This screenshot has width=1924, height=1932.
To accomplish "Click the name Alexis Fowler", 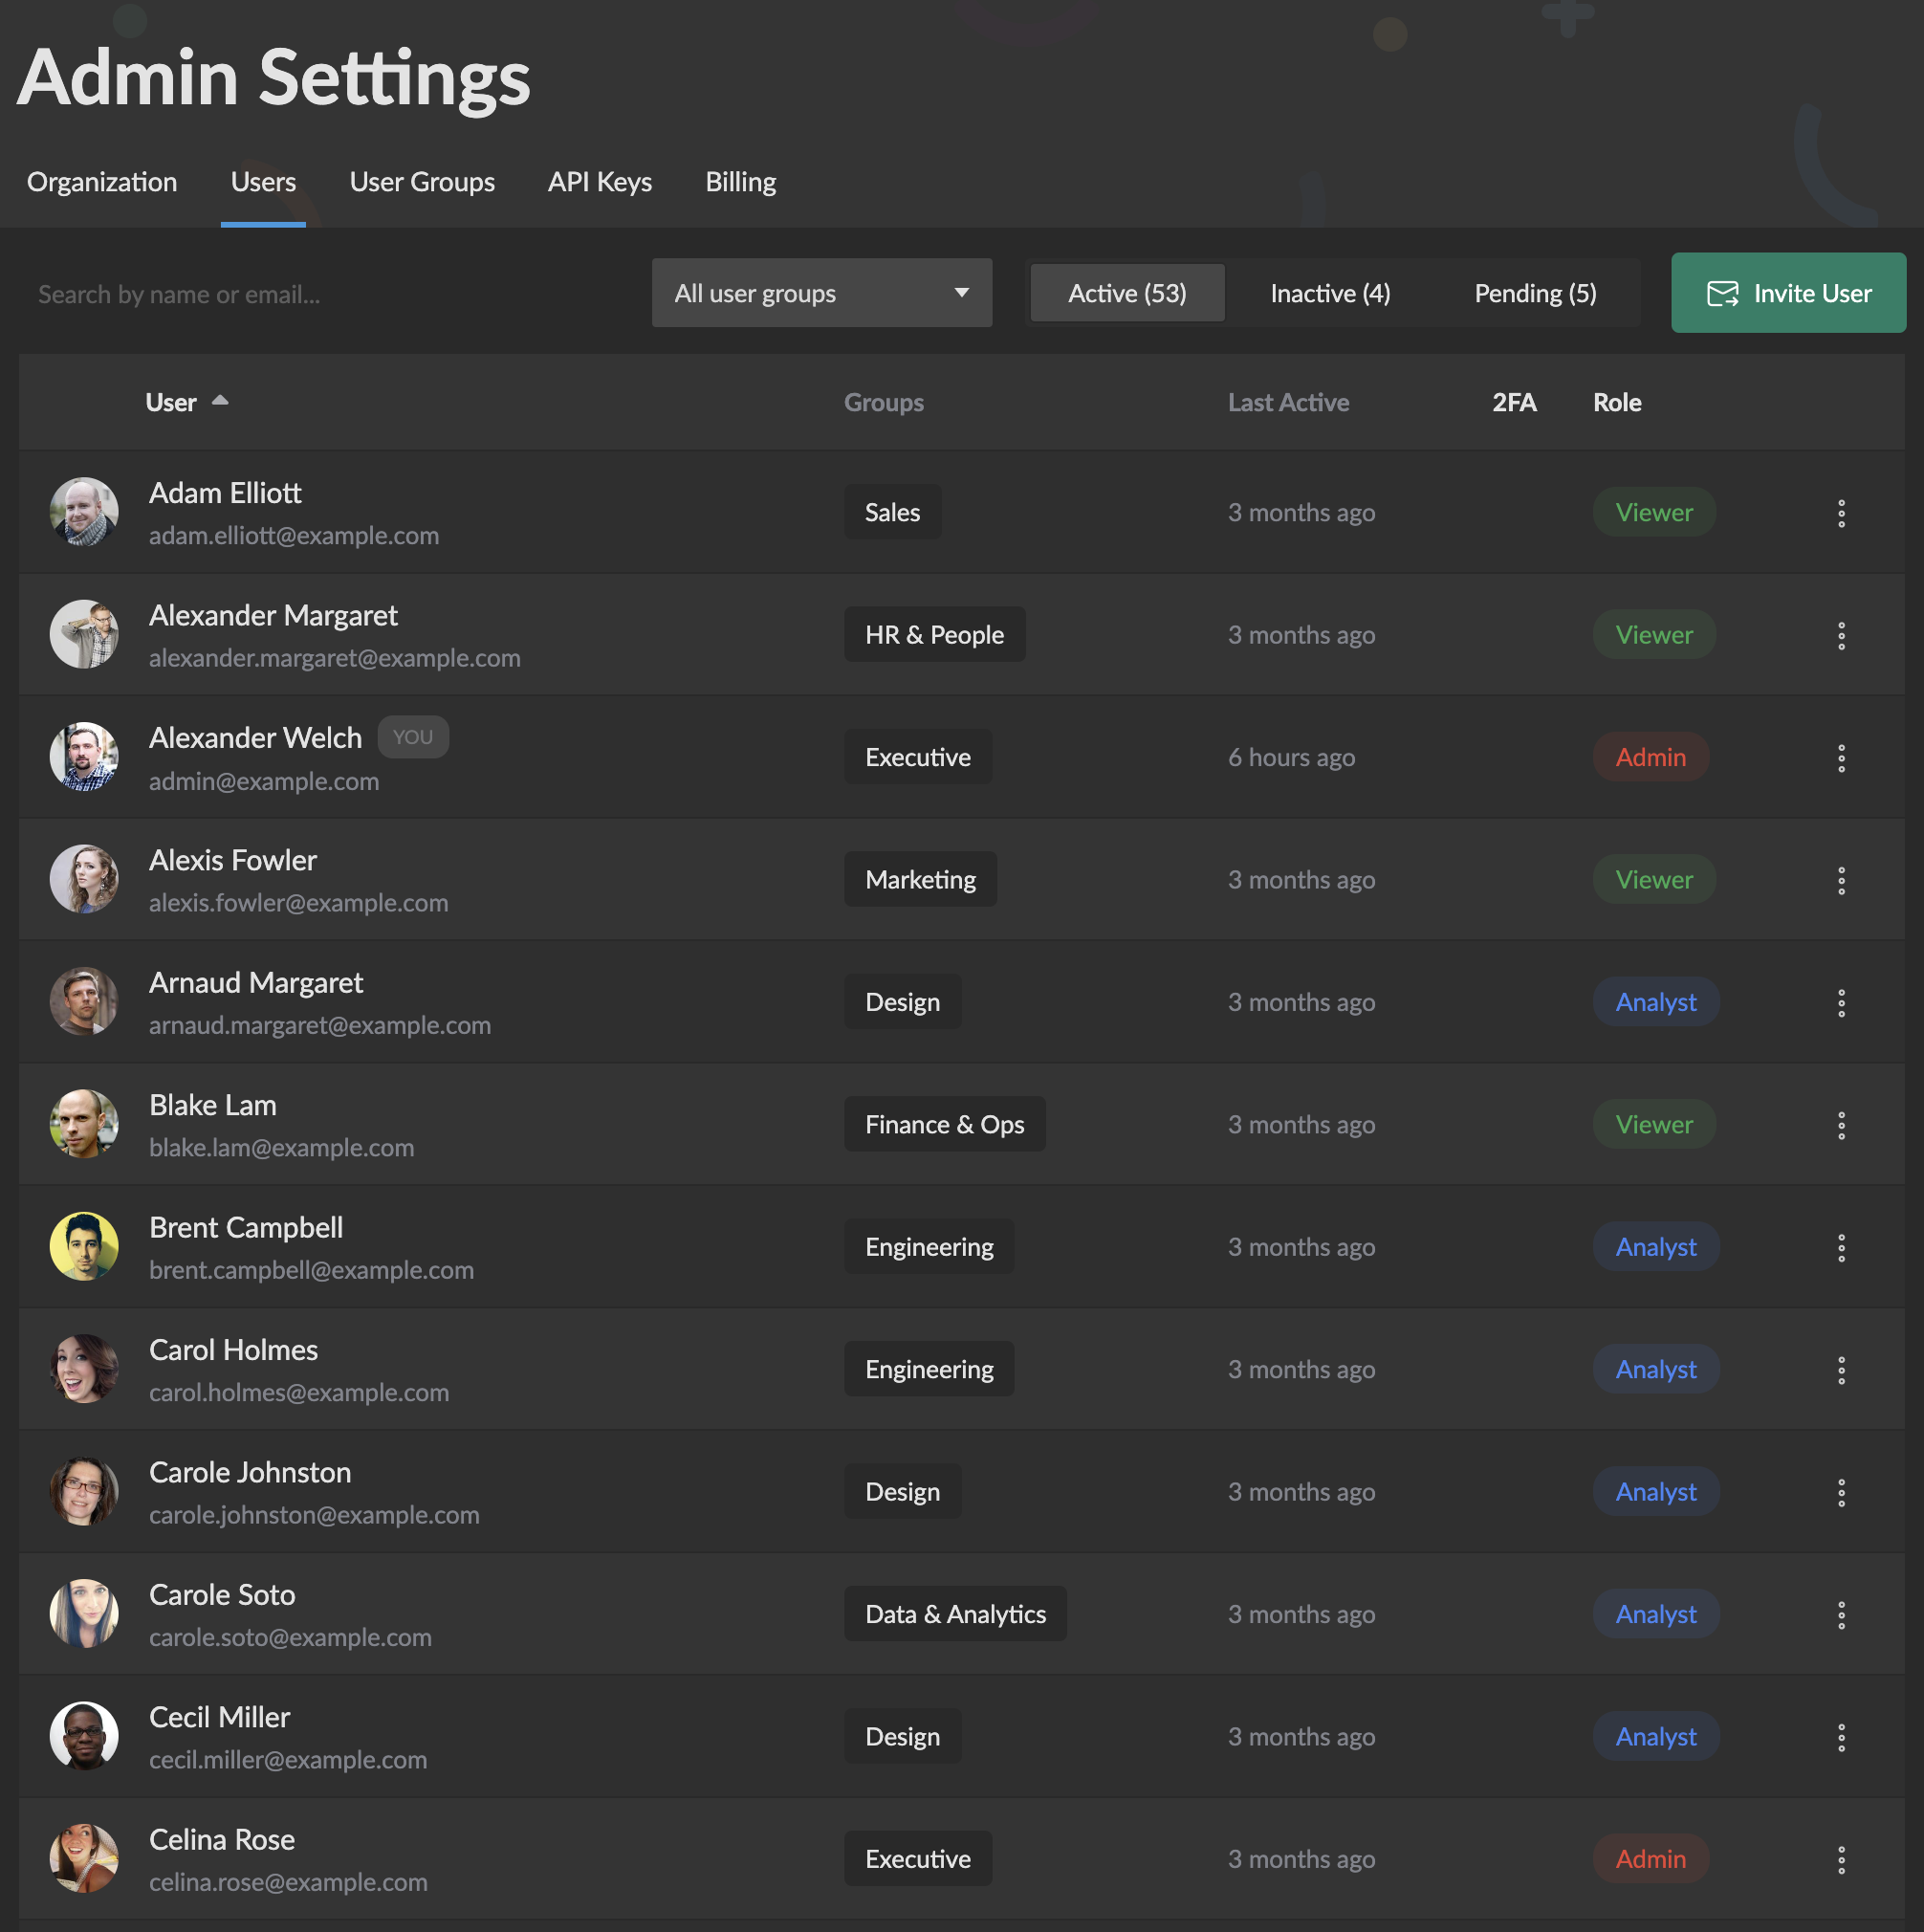I will coord(233,860).
